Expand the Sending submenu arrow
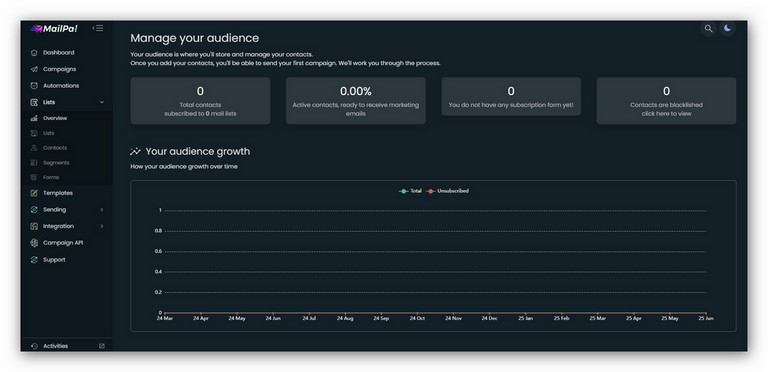 (x=102, y=209)
